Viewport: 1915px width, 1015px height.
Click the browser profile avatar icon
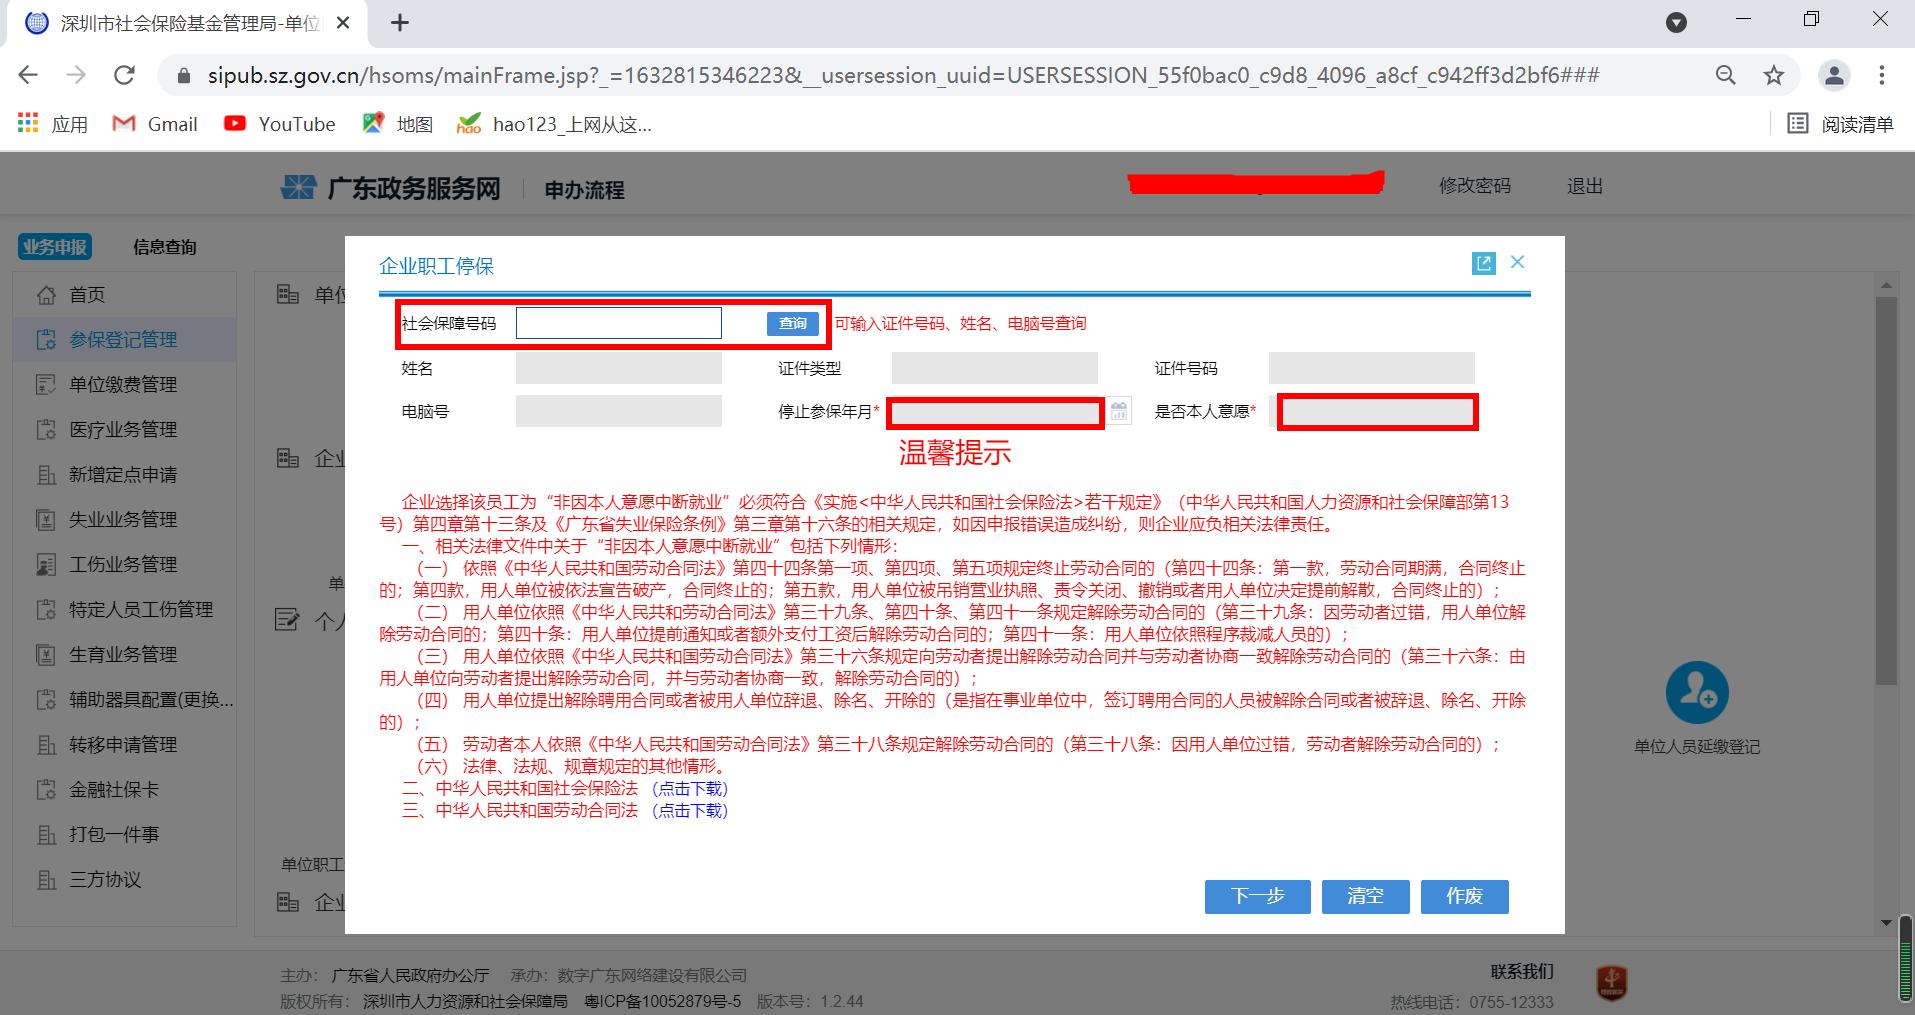pos(1834,74)
